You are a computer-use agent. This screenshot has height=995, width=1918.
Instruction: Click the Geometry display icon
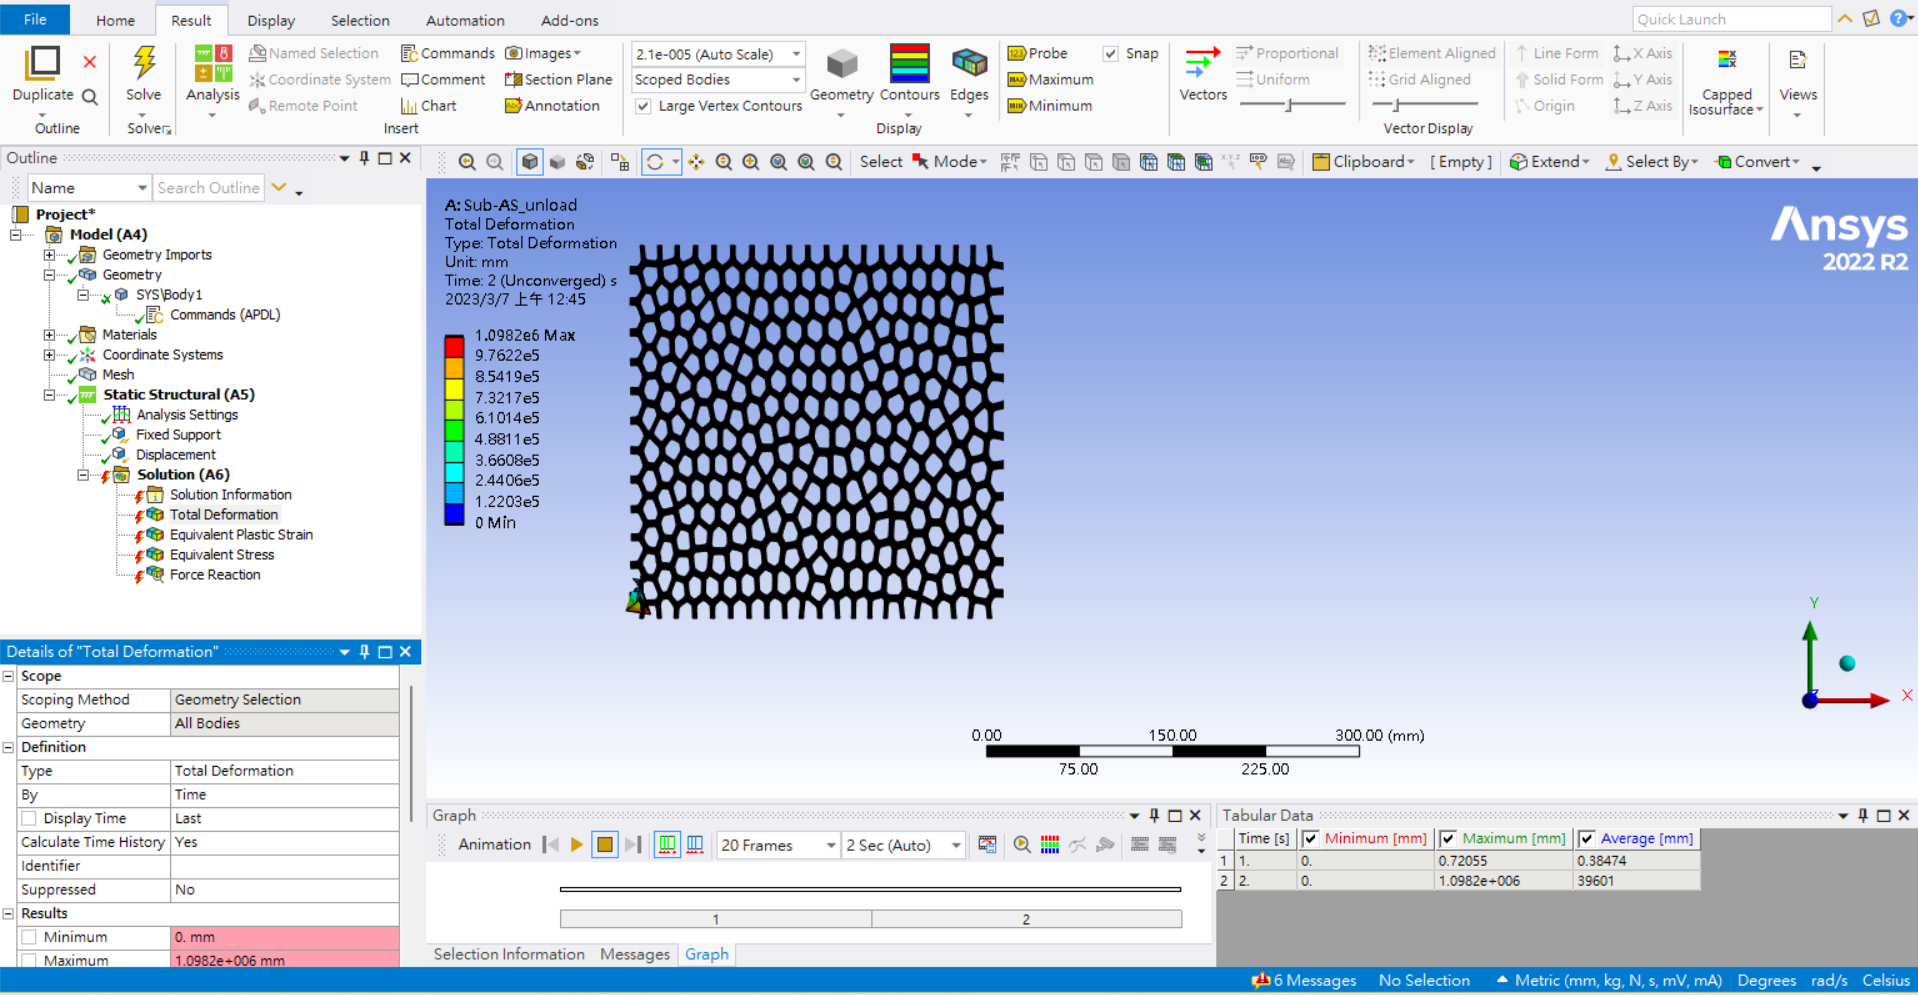click(x=841, y=64)
